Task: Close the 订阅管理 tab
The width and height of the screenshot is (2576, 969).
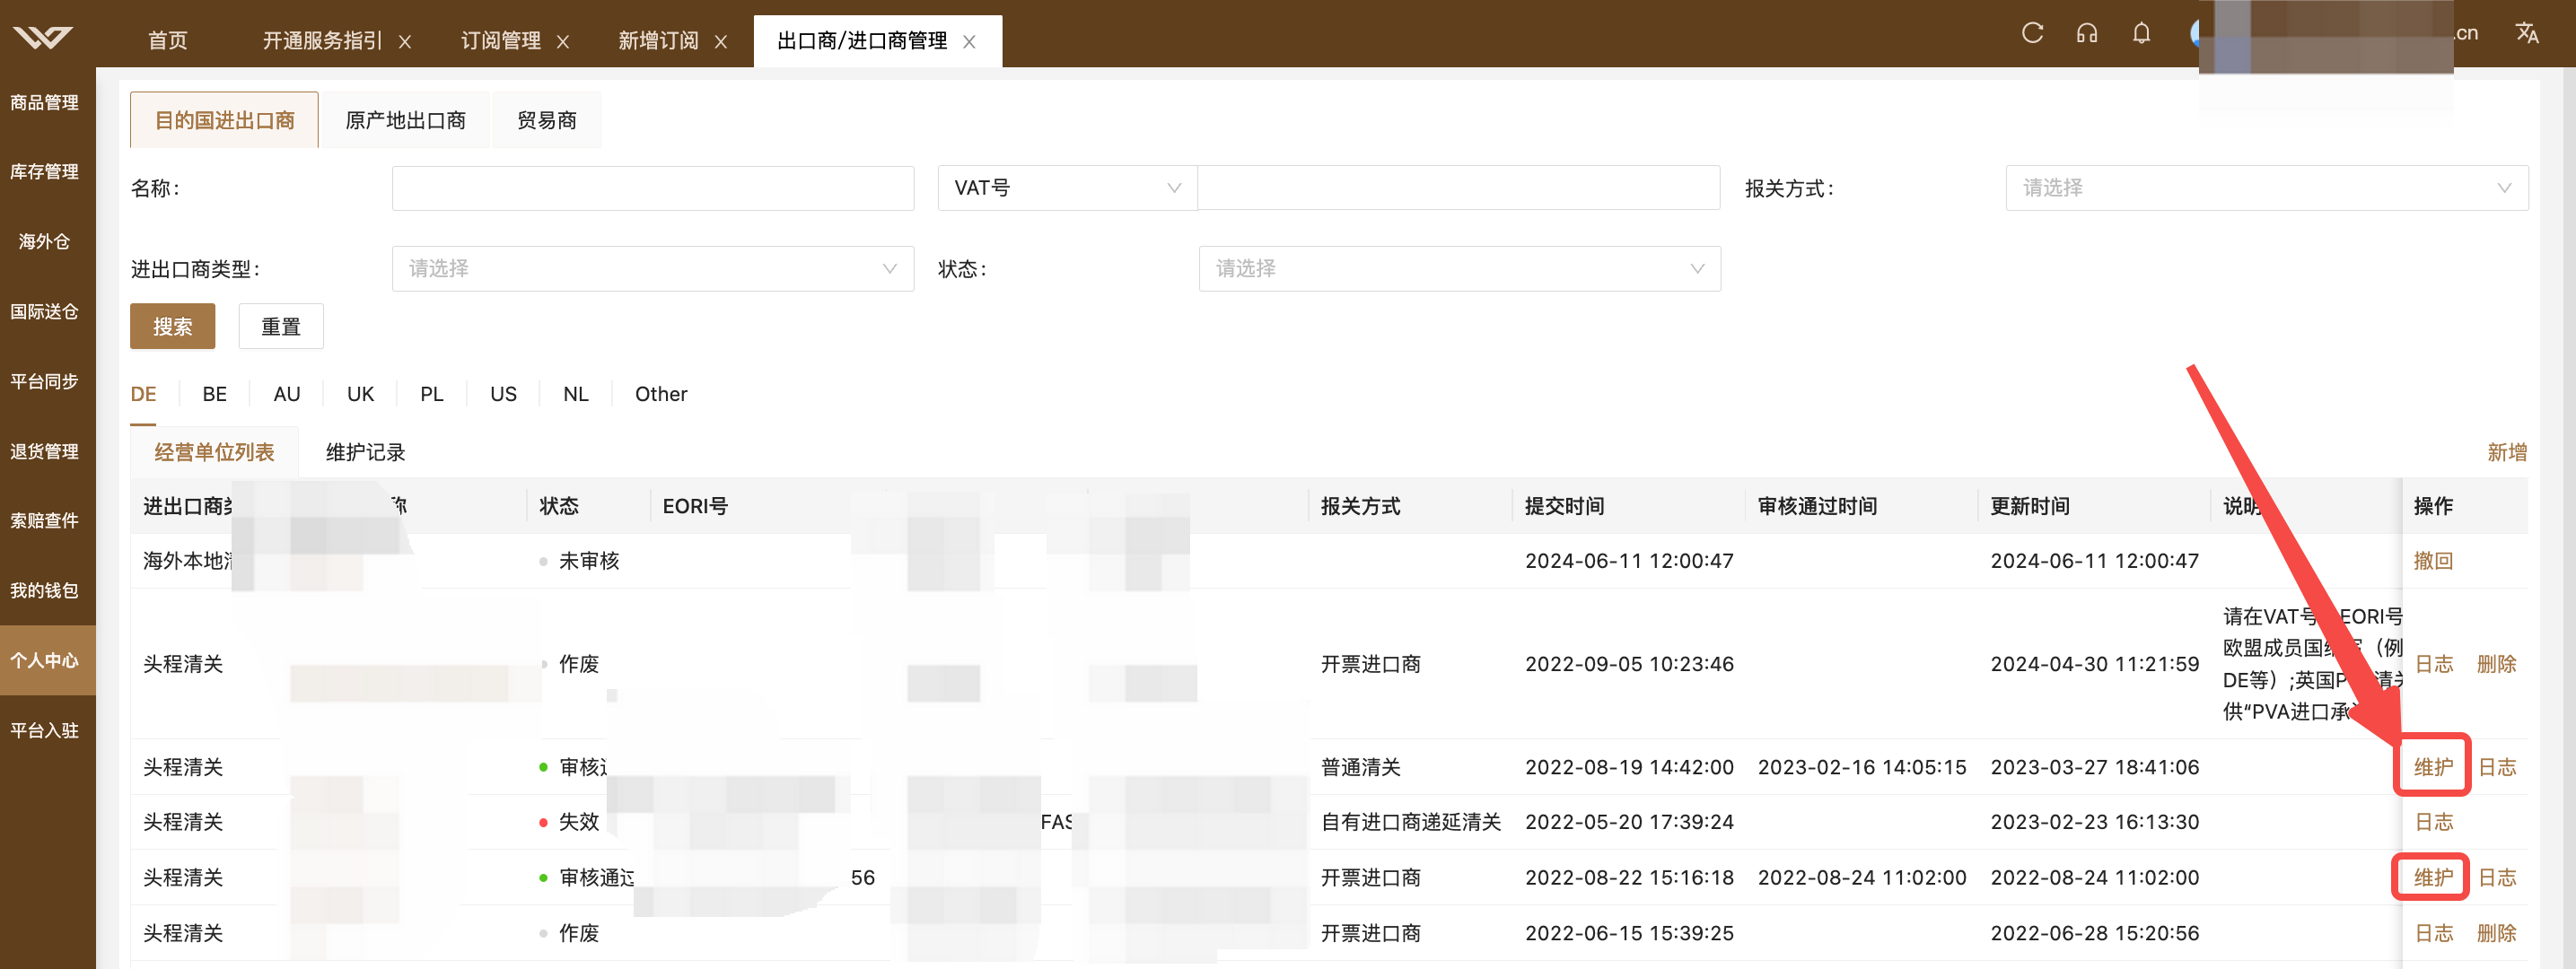Action: 563,41
